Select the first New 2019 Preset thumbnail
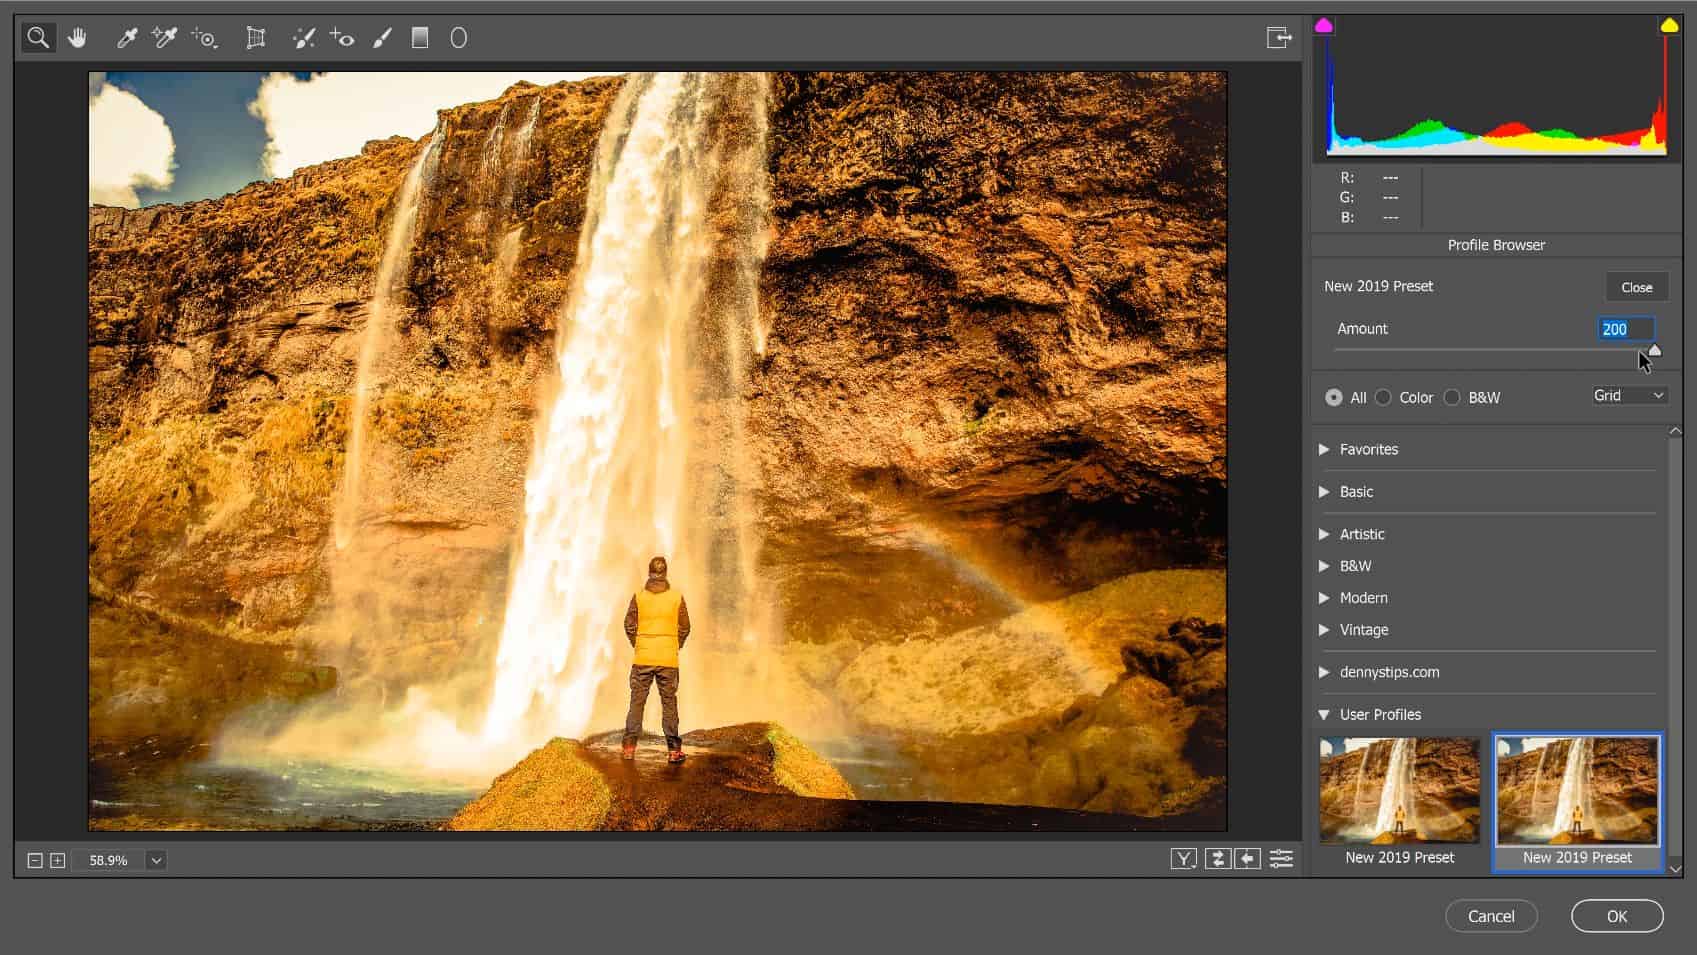Viewport: 1697px width, 955px height. [x=1399, y=791]
